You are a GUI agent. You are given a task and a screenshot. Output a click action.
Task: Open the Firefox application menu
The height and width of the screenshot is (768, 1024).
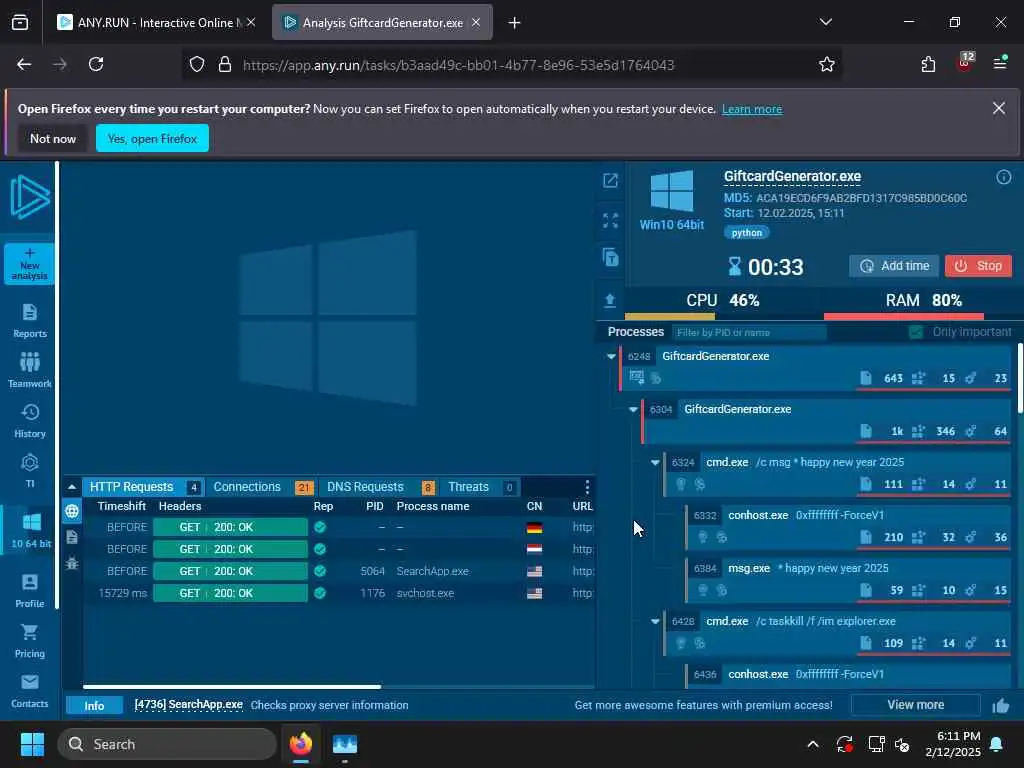[1000, 63]
